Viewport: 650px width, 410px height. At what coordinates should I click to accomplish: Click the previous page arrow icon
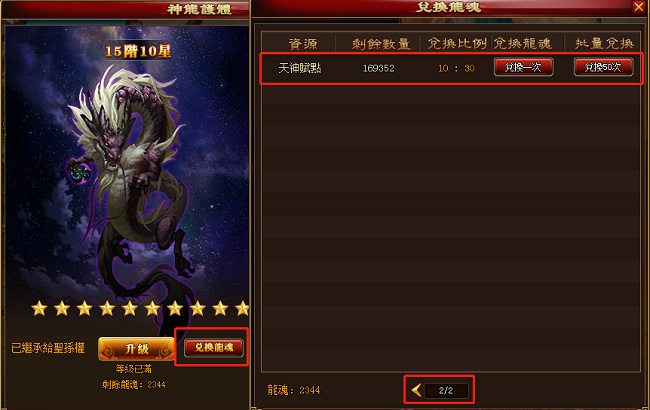(x=417, y=390)
